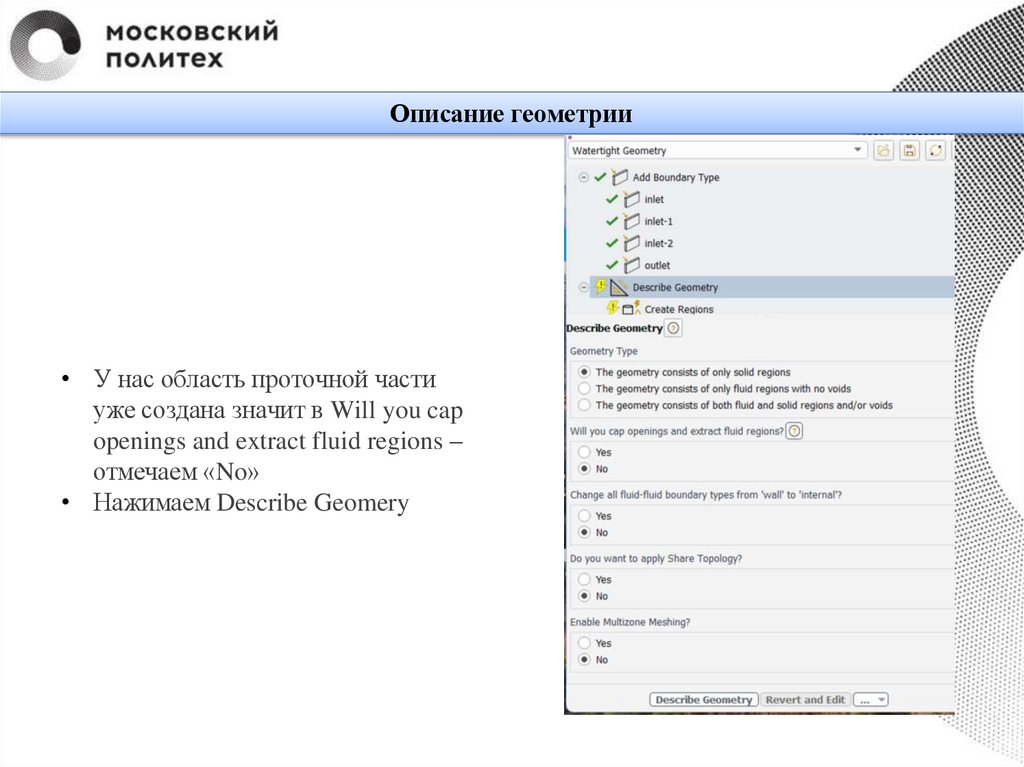Screen dimensions: 1024x767
Task: Click the Add Boundary Type task icon
Action: (x=619, y=177)
